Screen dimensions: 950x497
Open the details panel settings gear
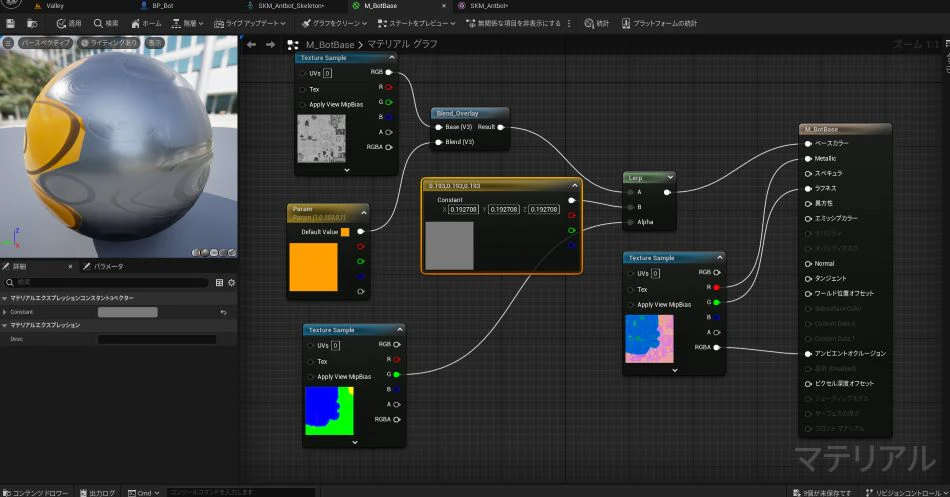pyautogui.click(x=231, y=282)
